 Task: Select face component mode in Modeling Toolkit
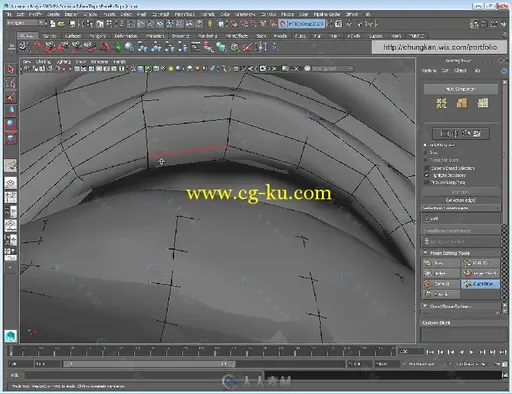(x=482, y=103)
